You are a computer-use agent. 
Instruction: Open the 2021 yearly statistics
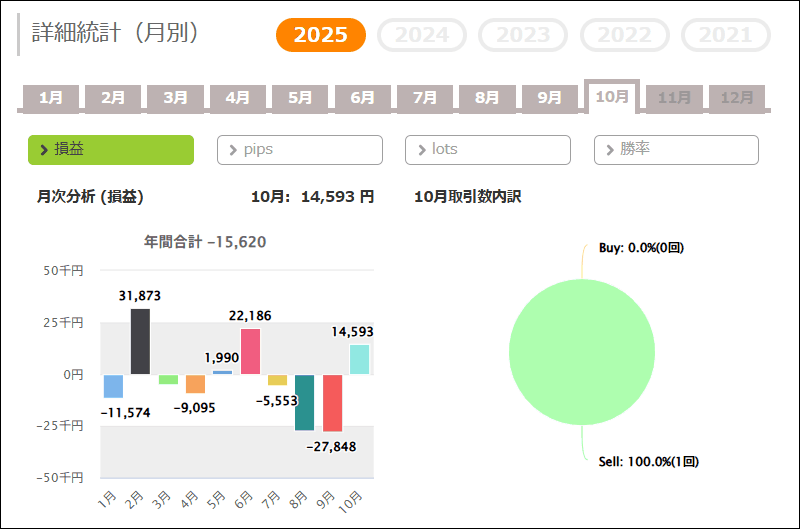725,35
